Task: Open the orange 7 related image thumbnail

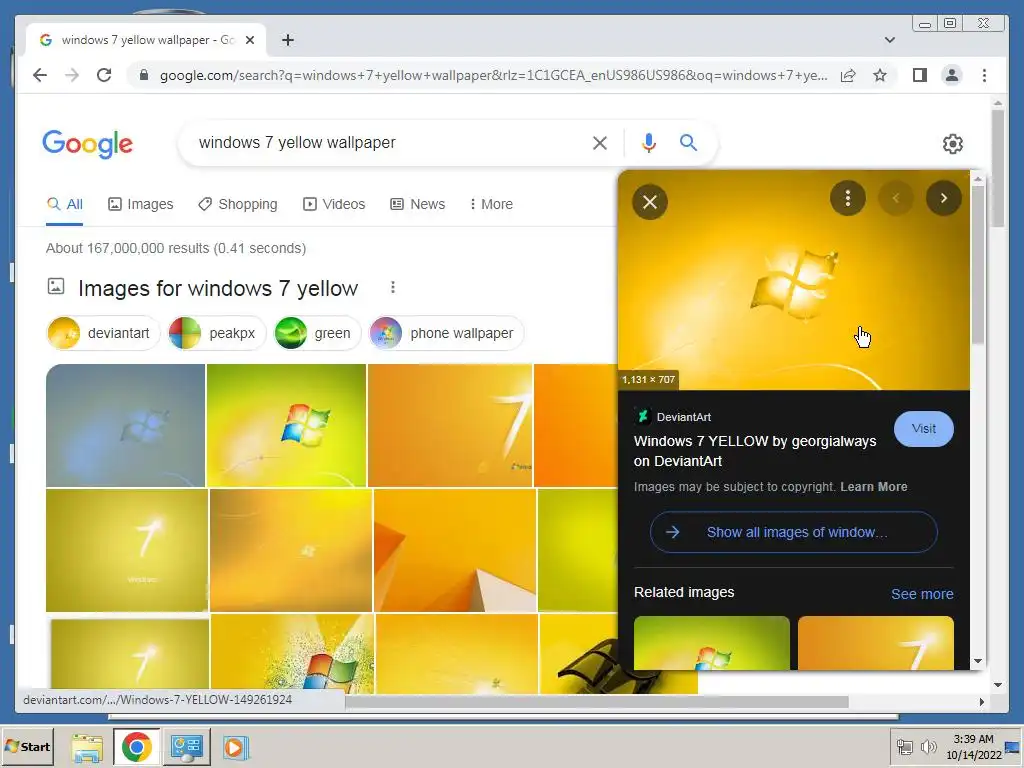Action: [x=876, y=643]
